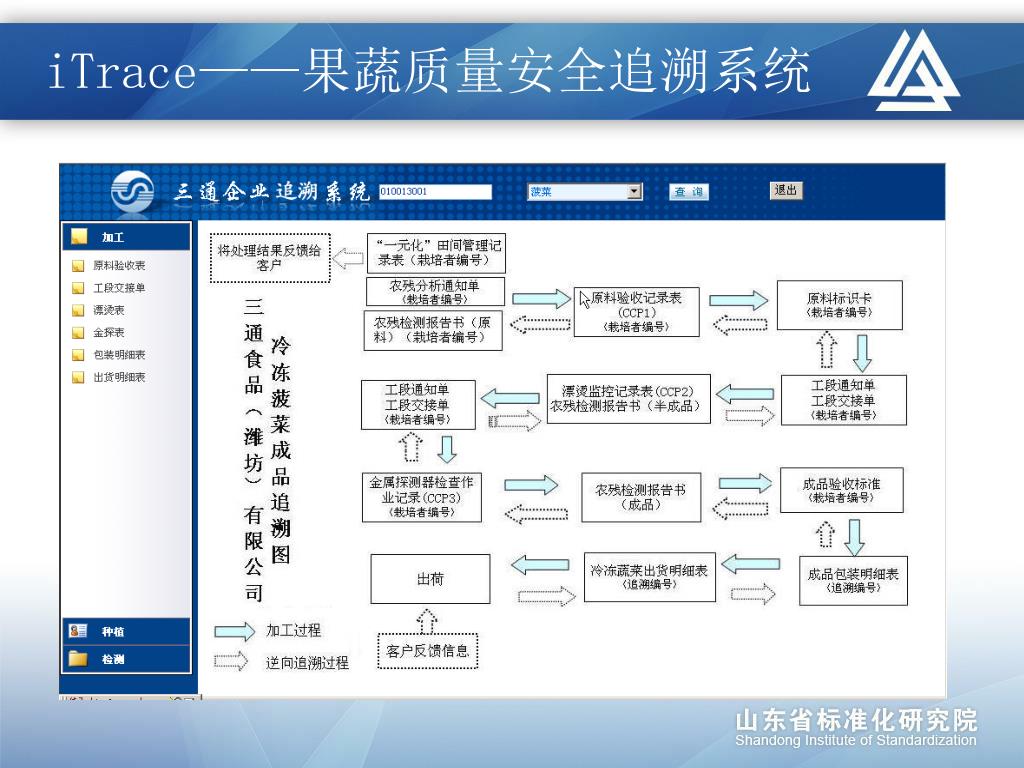Image resolution: width=1024 pixels, height=768 pixels.
Task: Click the 将处理结果反馈给客户 box
Action: [x=270, y=258]
